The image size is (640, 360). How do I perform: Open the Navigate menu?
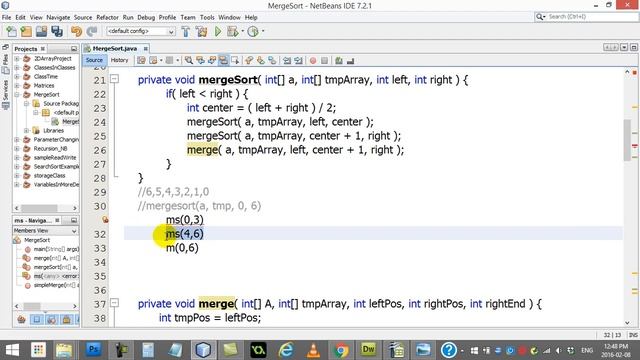pos(58,18)
